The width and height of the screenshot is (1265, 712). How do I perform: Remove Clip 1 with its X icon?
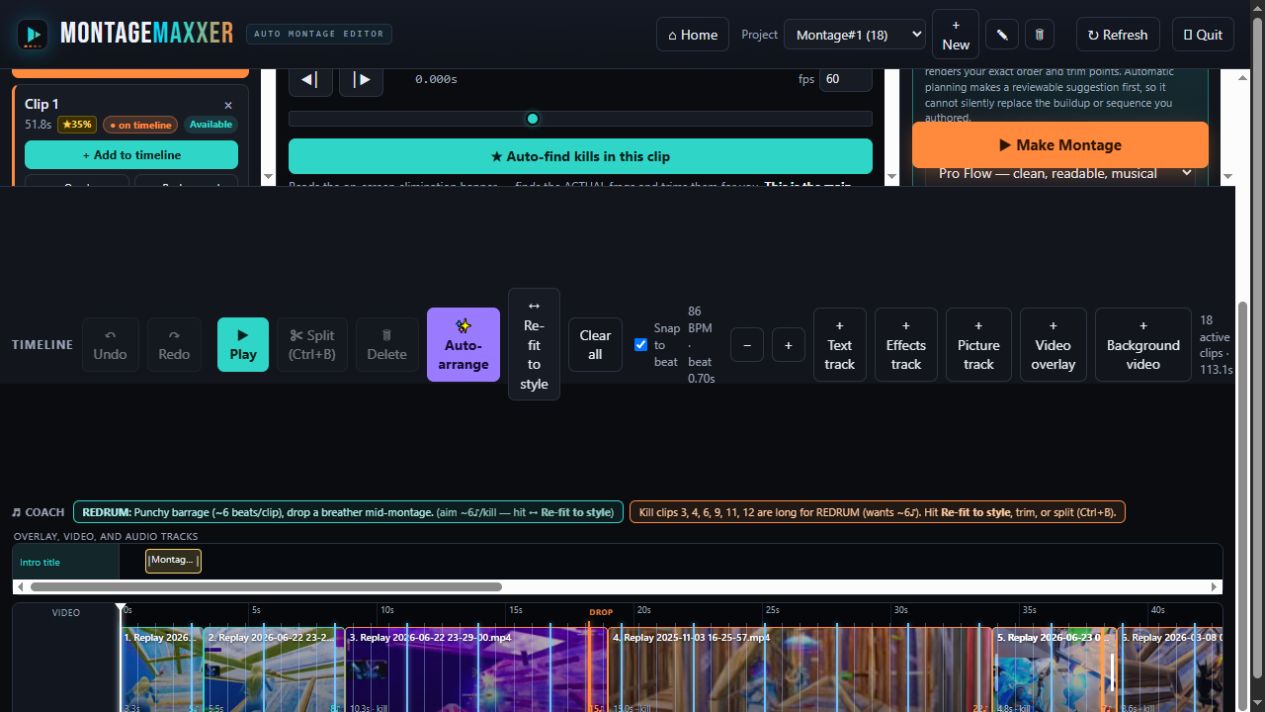click(228, 105)
